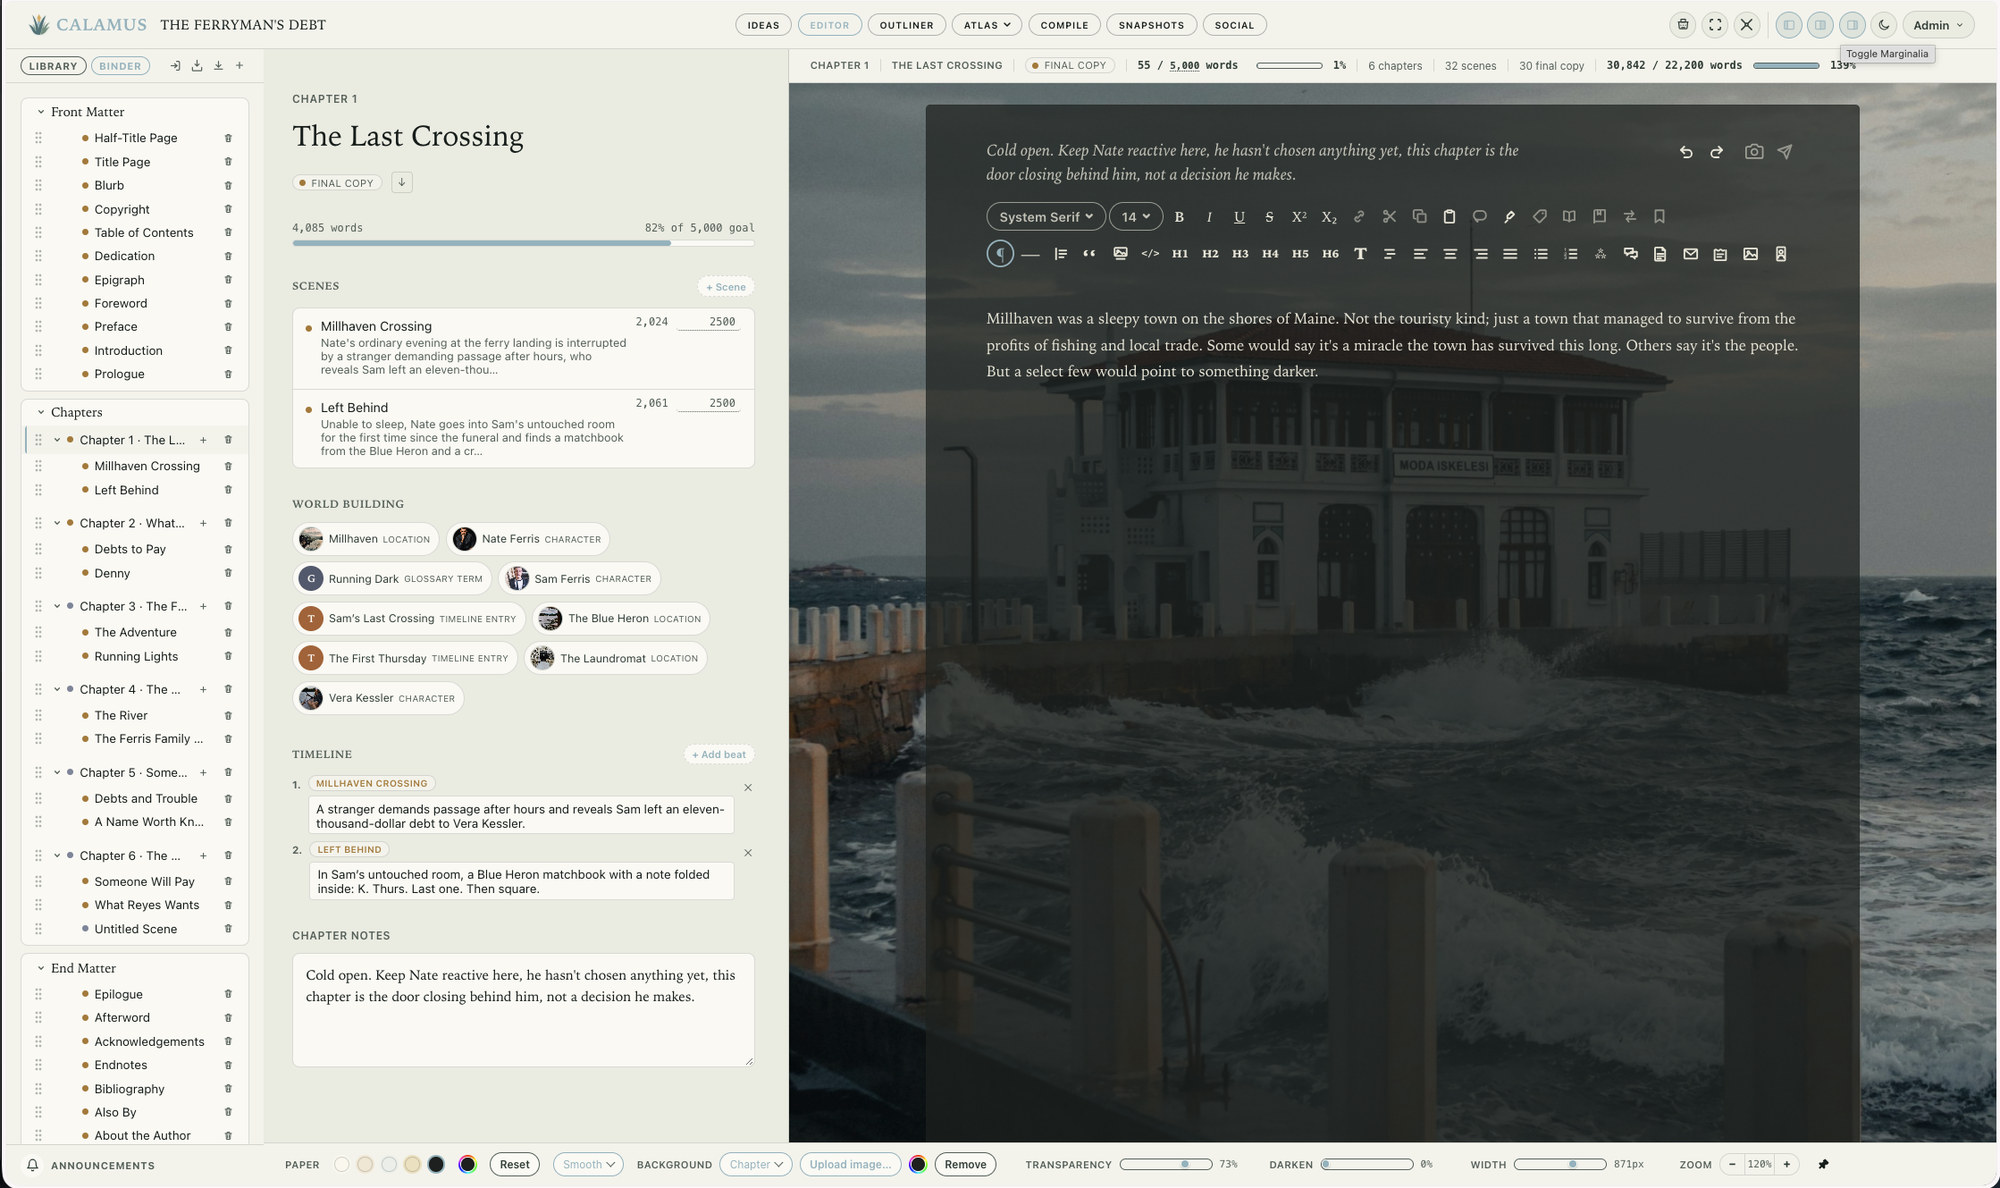This screenshot has width=2000, height=1188.
Task: Apply subscript formatting
Action: 1329,217
